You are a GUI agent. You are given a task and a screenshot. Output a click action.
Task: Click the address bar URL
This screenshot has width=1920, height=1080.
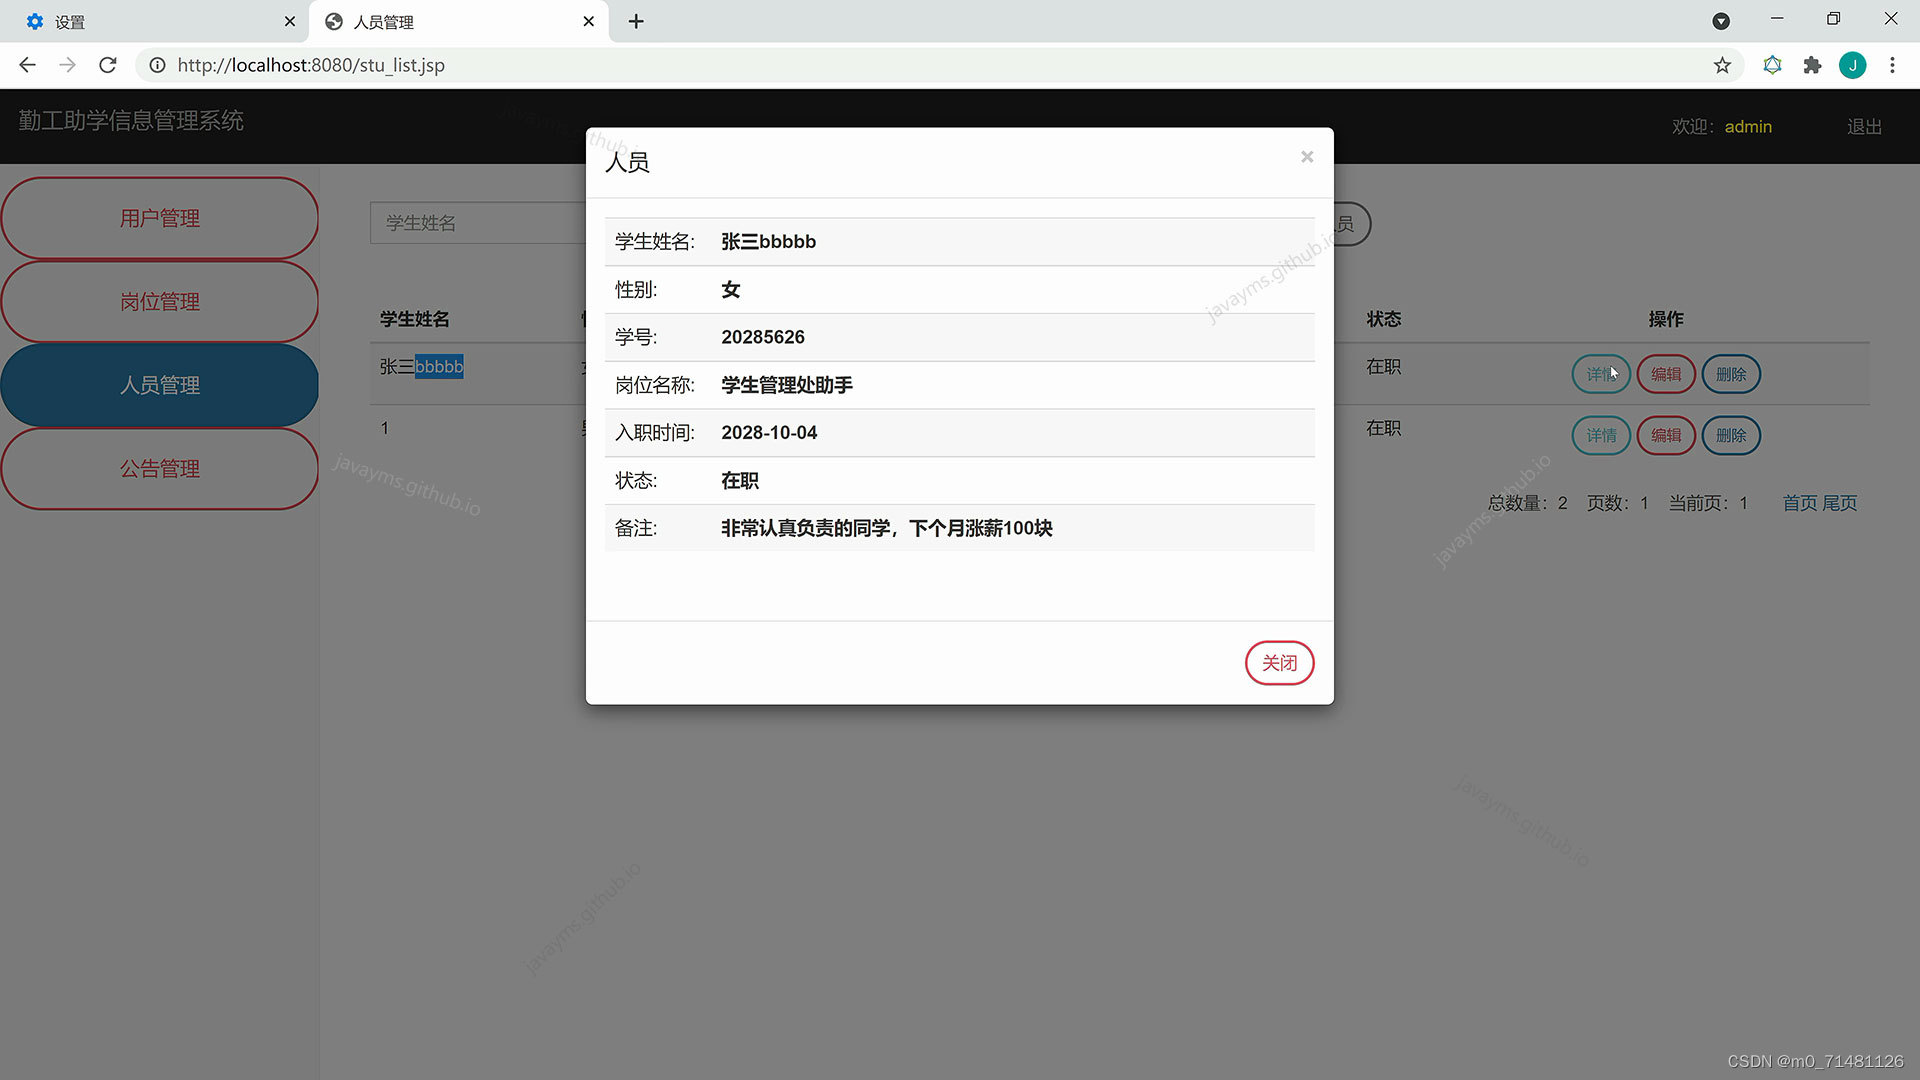[x=311, y=65]
